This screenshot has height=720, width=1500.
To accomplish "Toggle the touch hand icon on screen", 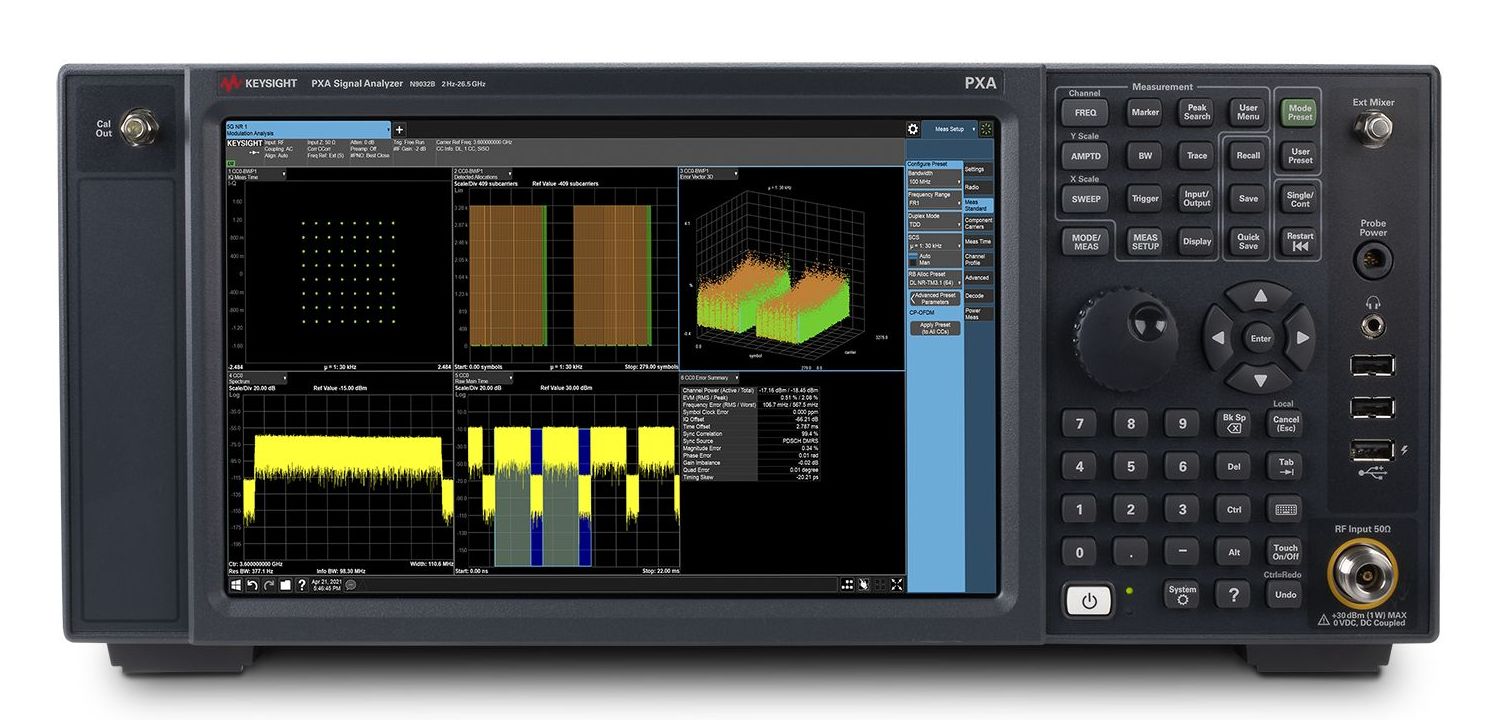I will (x=864, y=585).
